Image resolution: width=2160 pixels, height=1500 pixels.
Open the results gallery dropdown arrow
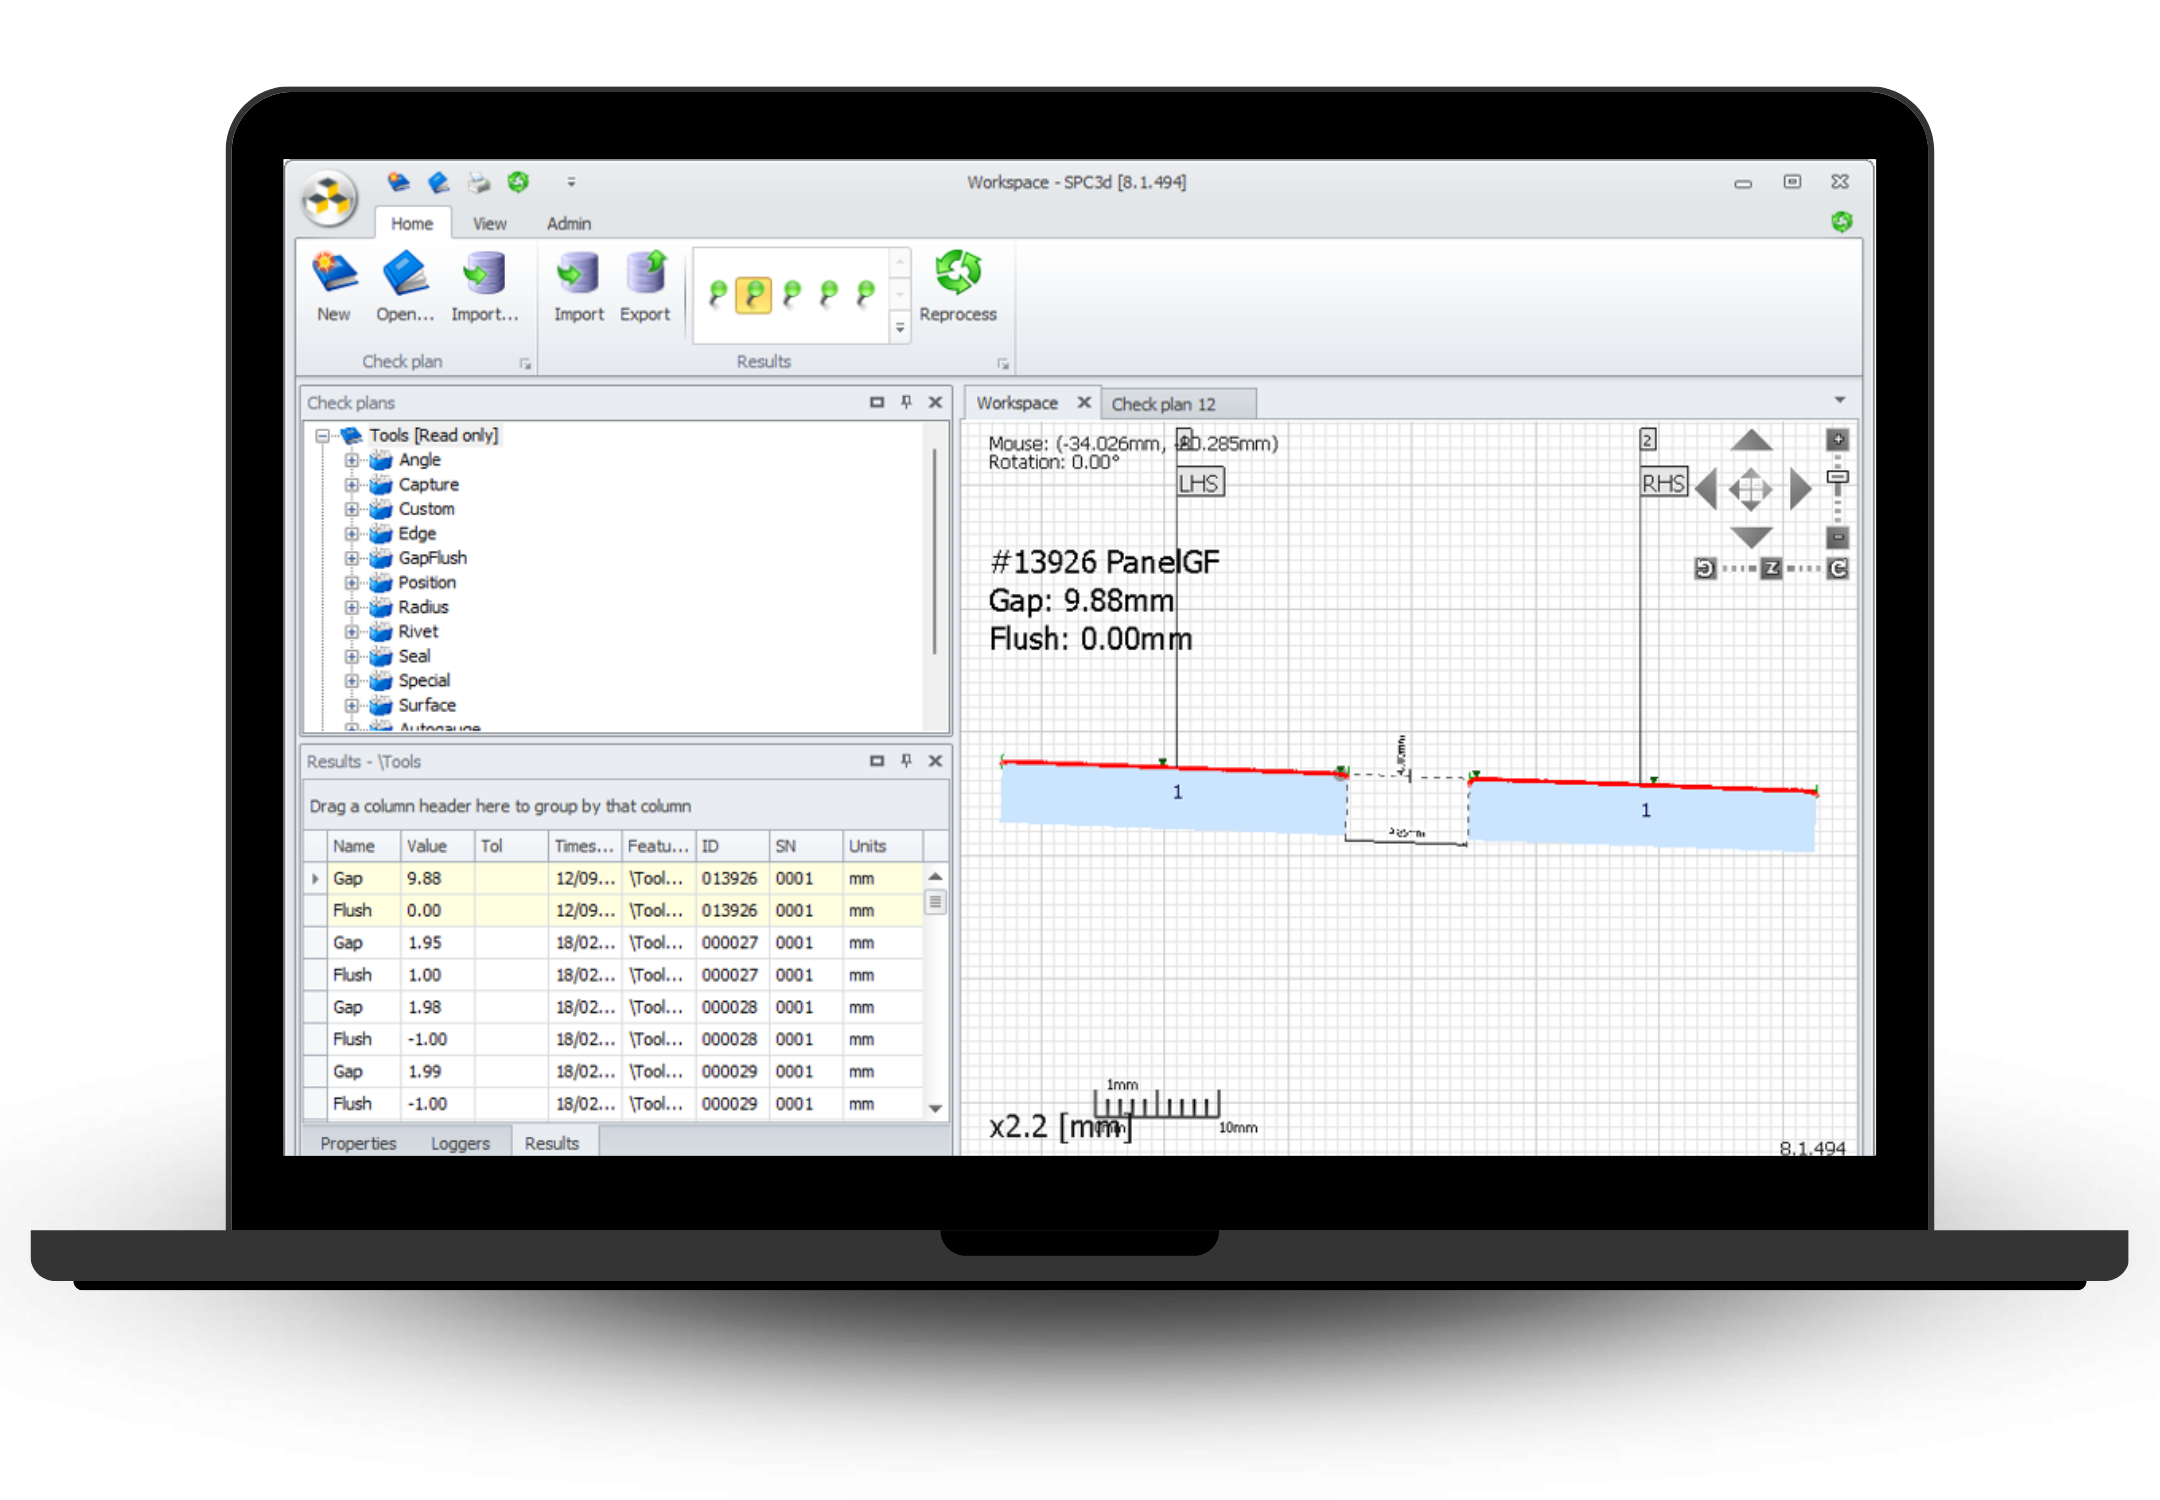pyautogui.click(x=900, y=328)
